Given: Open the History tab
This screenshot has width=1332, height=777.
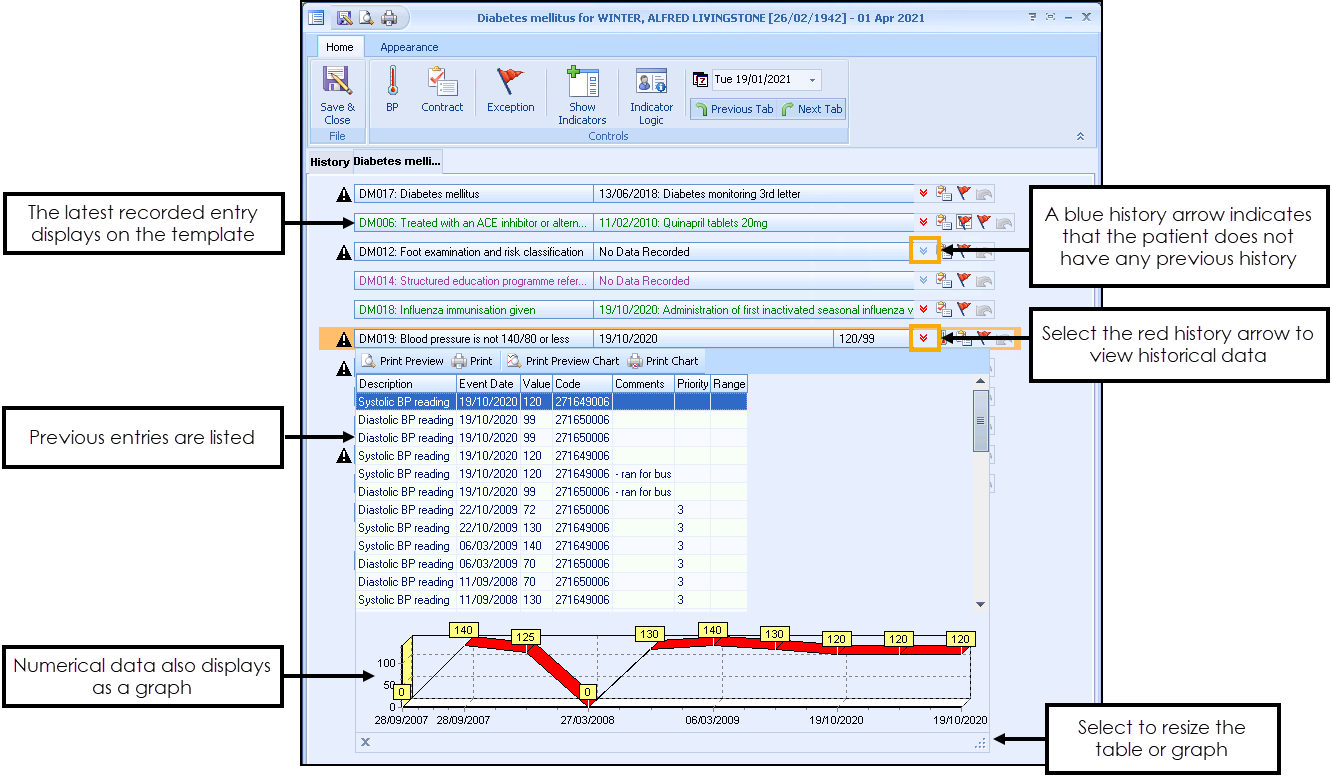Looking at the screenshot, I should [x=329, y=161].
